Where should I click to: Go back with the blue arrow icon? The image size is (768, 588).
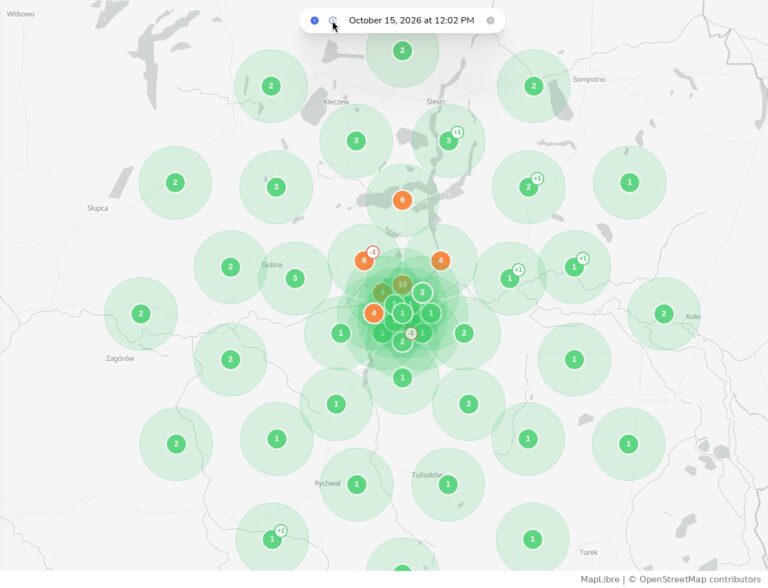[x=314, y=21]
